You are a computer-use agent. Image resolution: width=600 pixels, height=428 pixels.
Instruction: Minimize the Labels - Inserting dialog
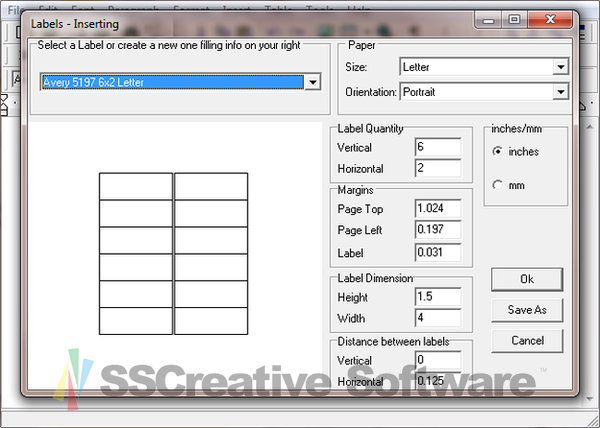(x=489, y=20)
